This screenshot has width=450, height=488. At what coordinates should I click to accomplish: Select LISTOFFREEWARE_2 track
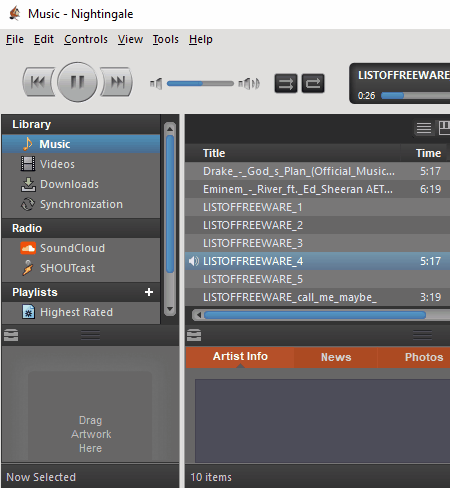point(318,225)
